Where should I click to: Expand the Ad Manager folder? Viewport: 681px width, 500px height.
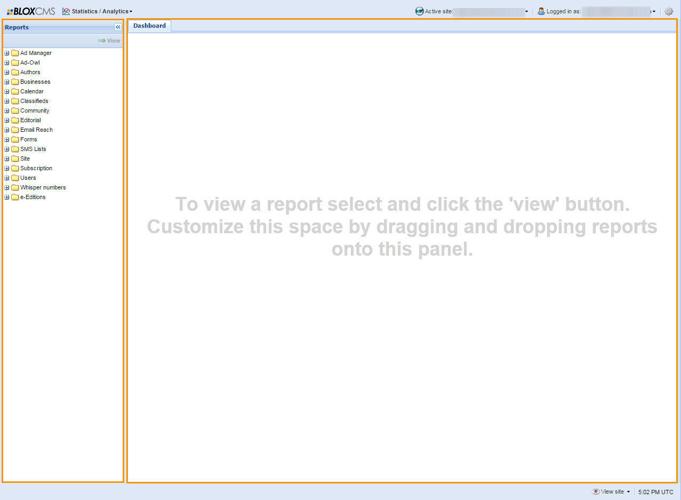tap(7, 53)
